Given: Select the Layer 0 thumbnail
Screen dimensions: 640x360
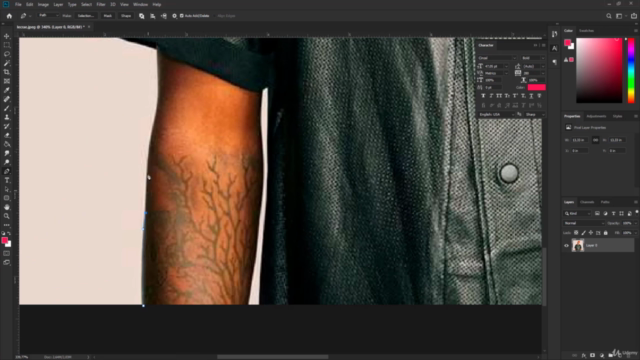Looking at the screenshot, I should [x=578, y=246].
